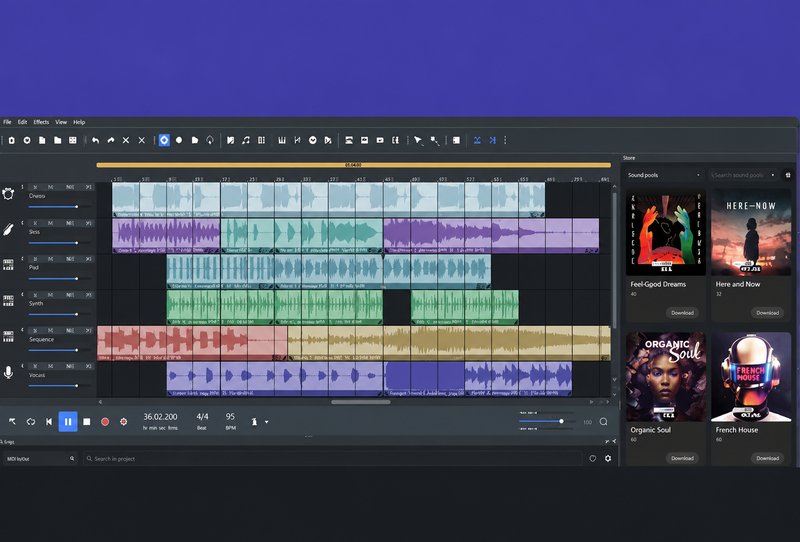Download the French House sound pool
800x542 pixels.
coord(767,458)
